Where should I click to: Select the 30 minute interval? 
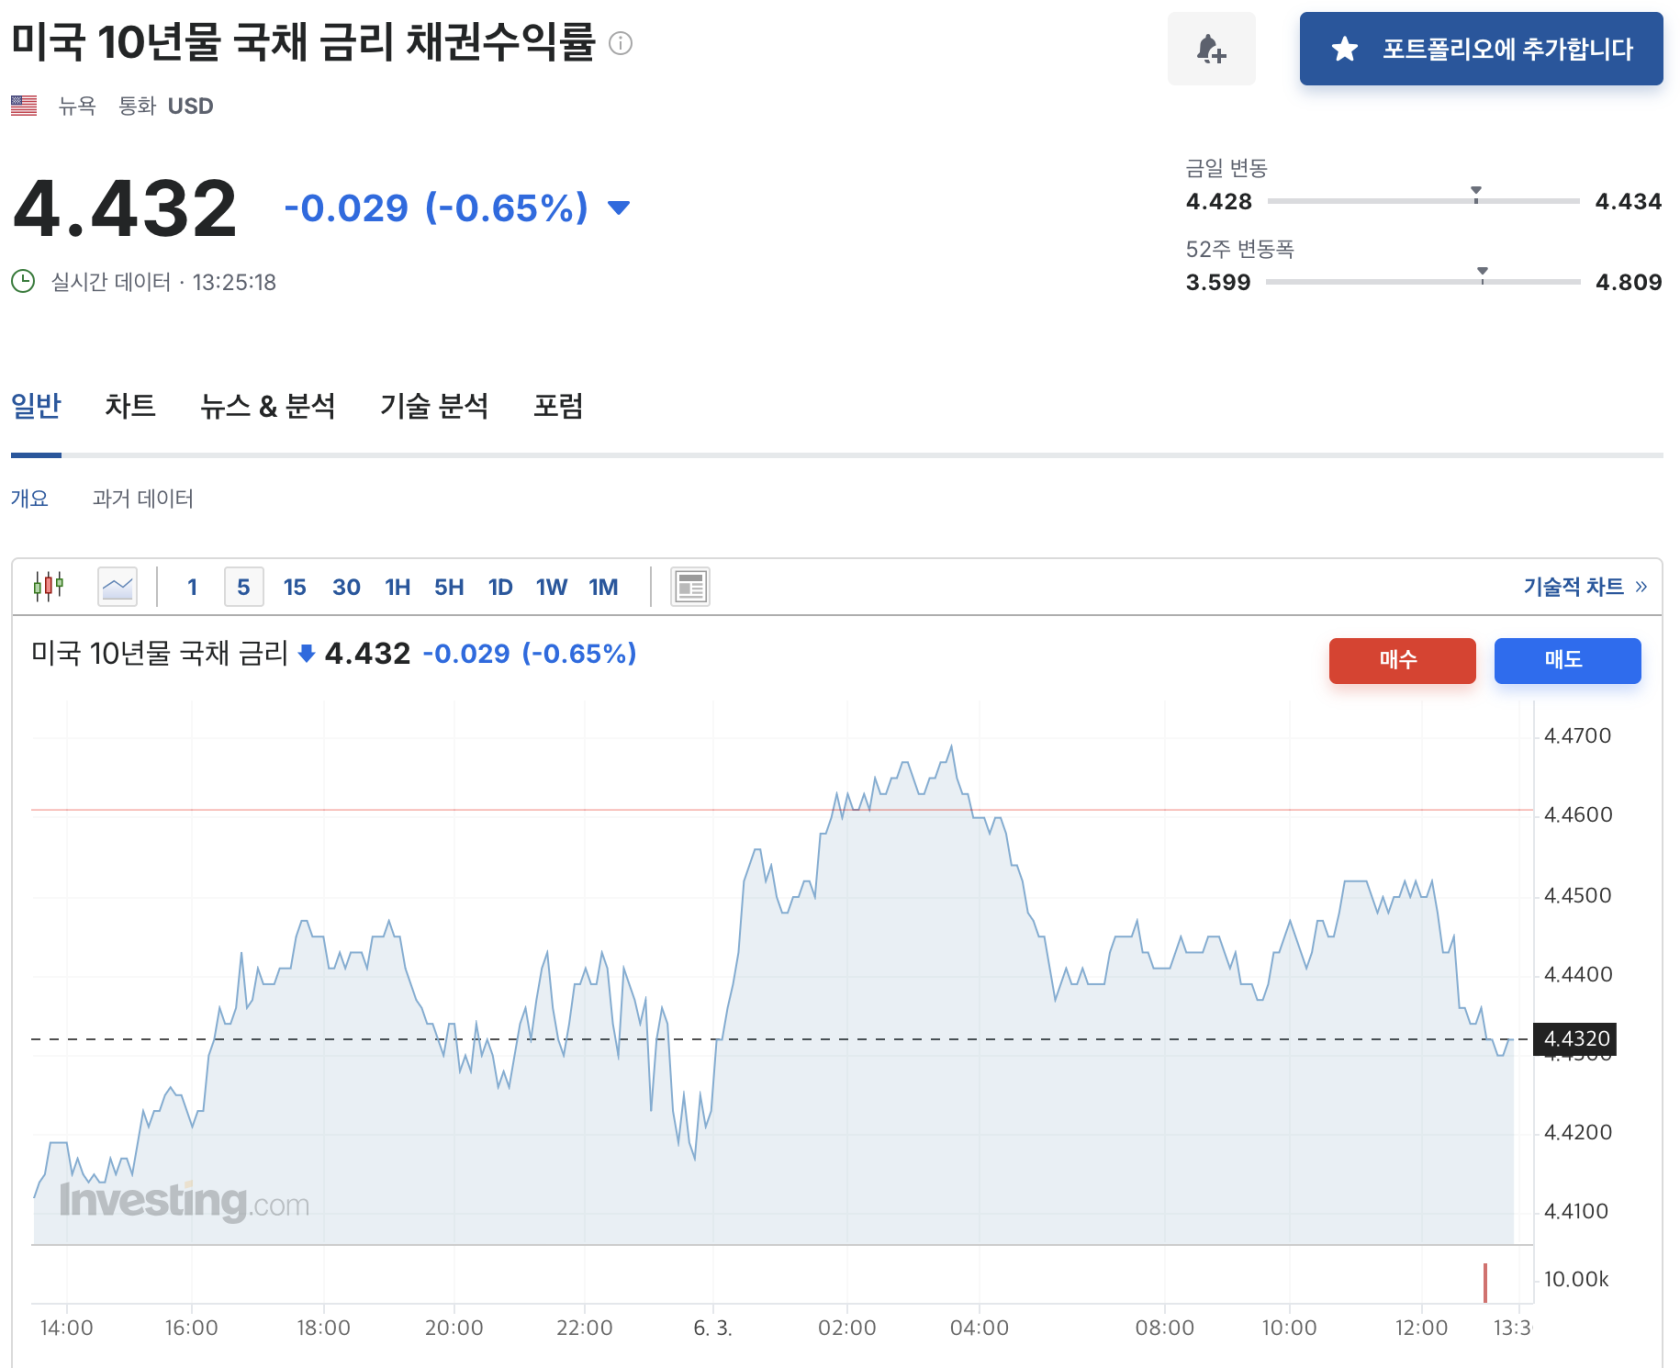[x=346, y=587]
